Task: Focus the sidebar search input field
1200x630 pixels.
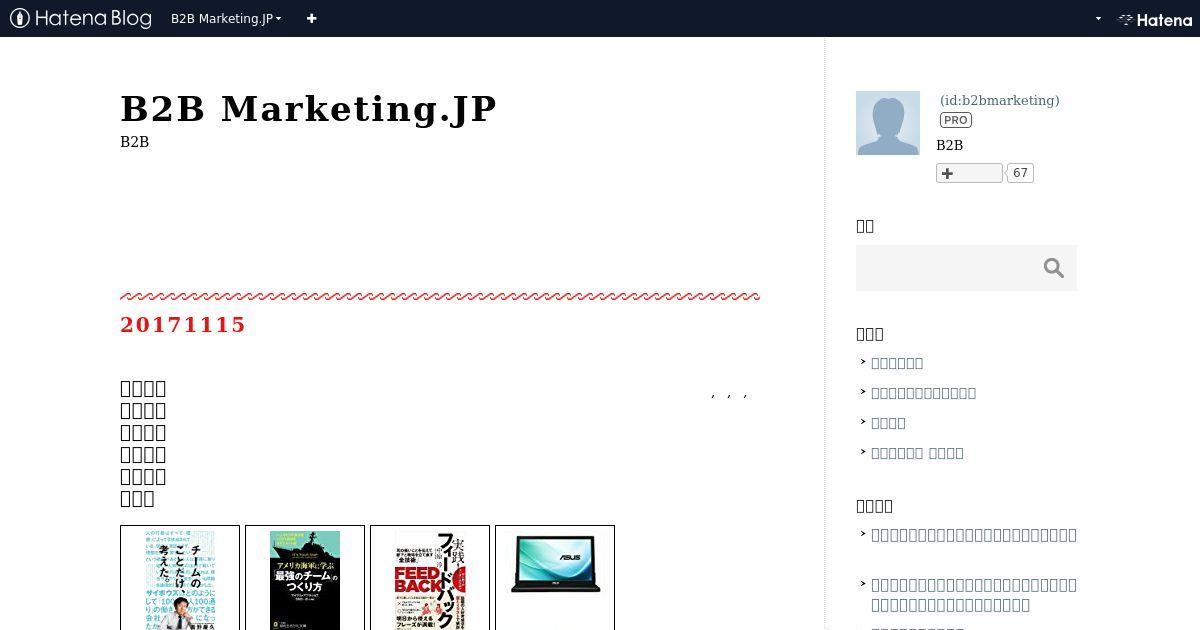Action: point(945,268)
